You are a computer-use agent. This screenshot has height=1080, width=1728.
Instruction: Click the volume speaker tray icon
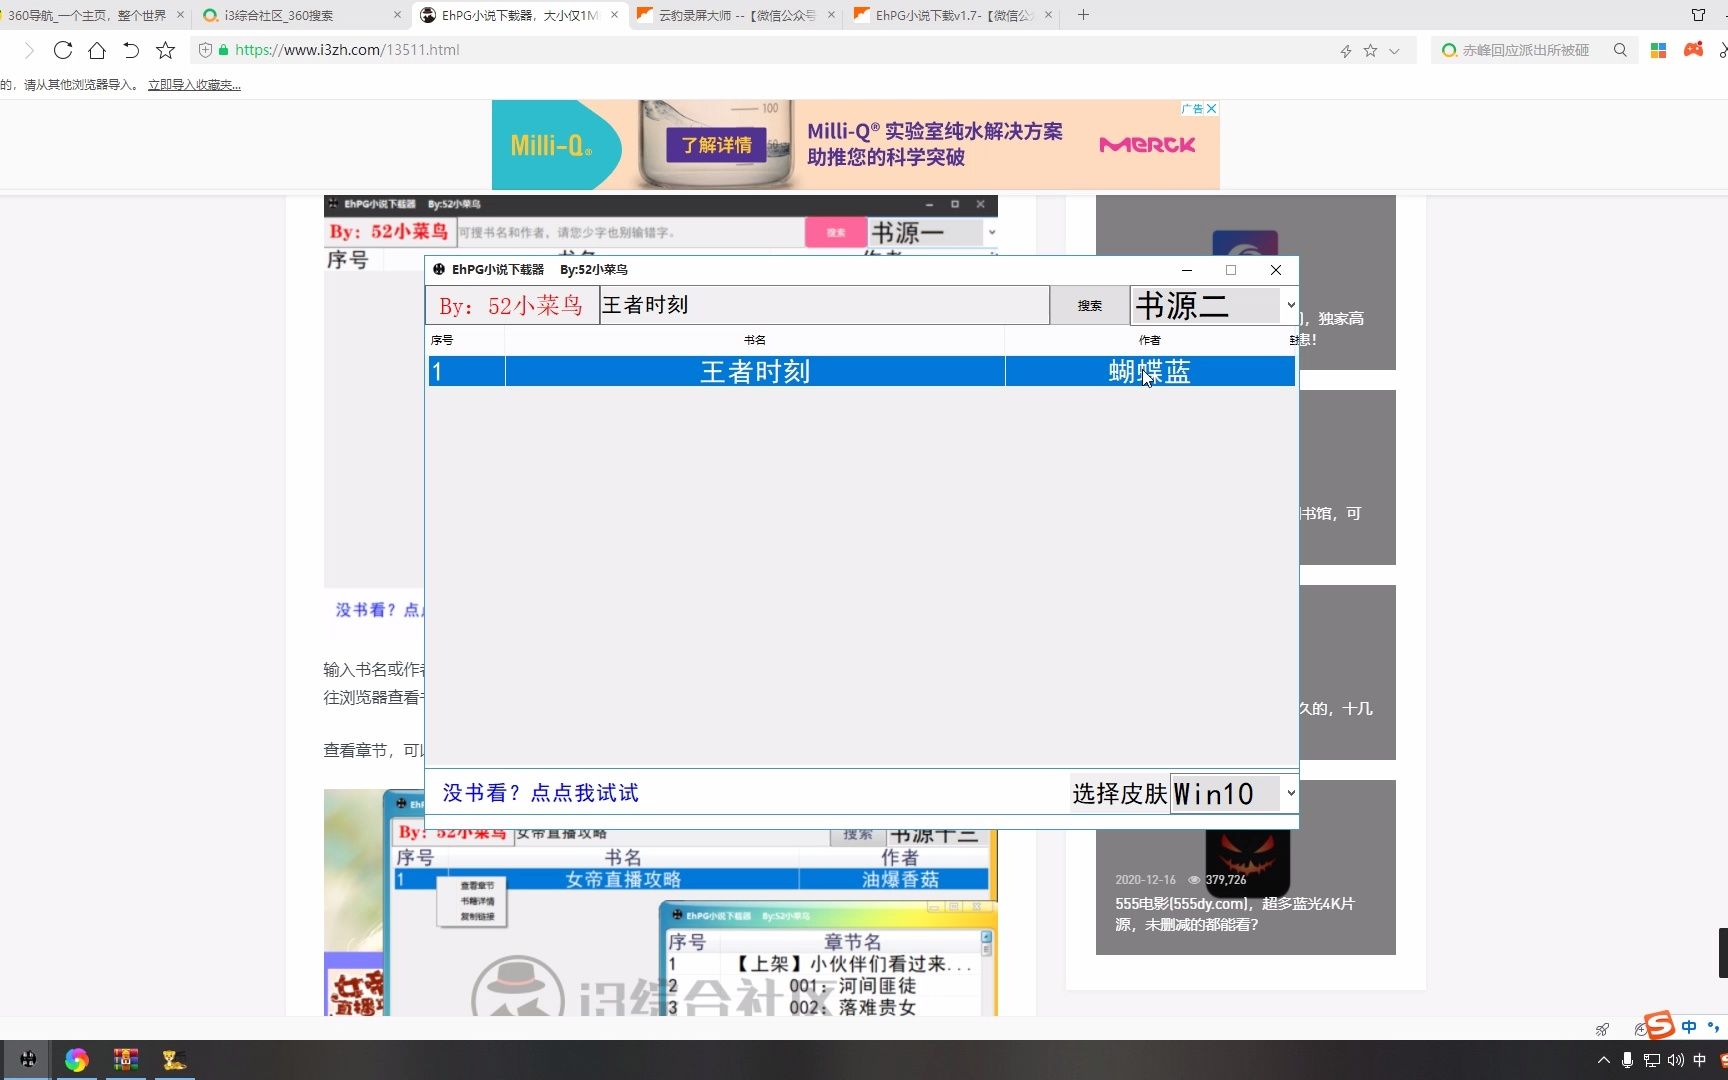click(x=1676, y=1060)
